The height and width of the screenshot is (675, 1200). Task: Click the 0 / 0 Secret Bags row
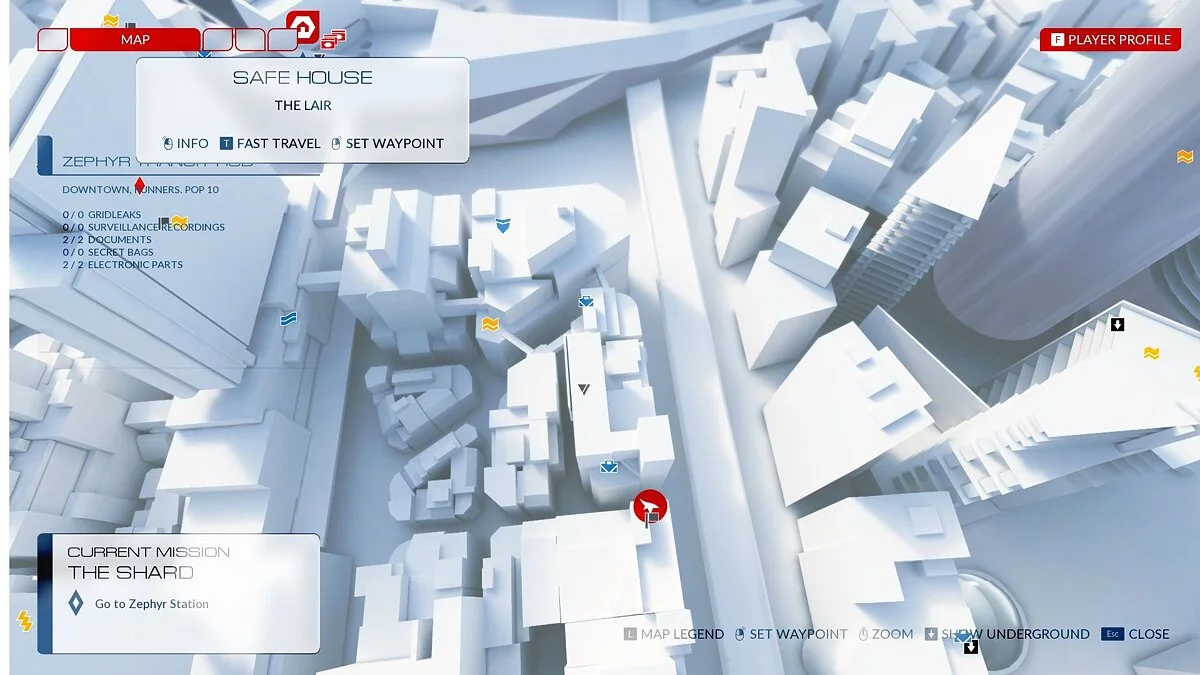(108, 252)
